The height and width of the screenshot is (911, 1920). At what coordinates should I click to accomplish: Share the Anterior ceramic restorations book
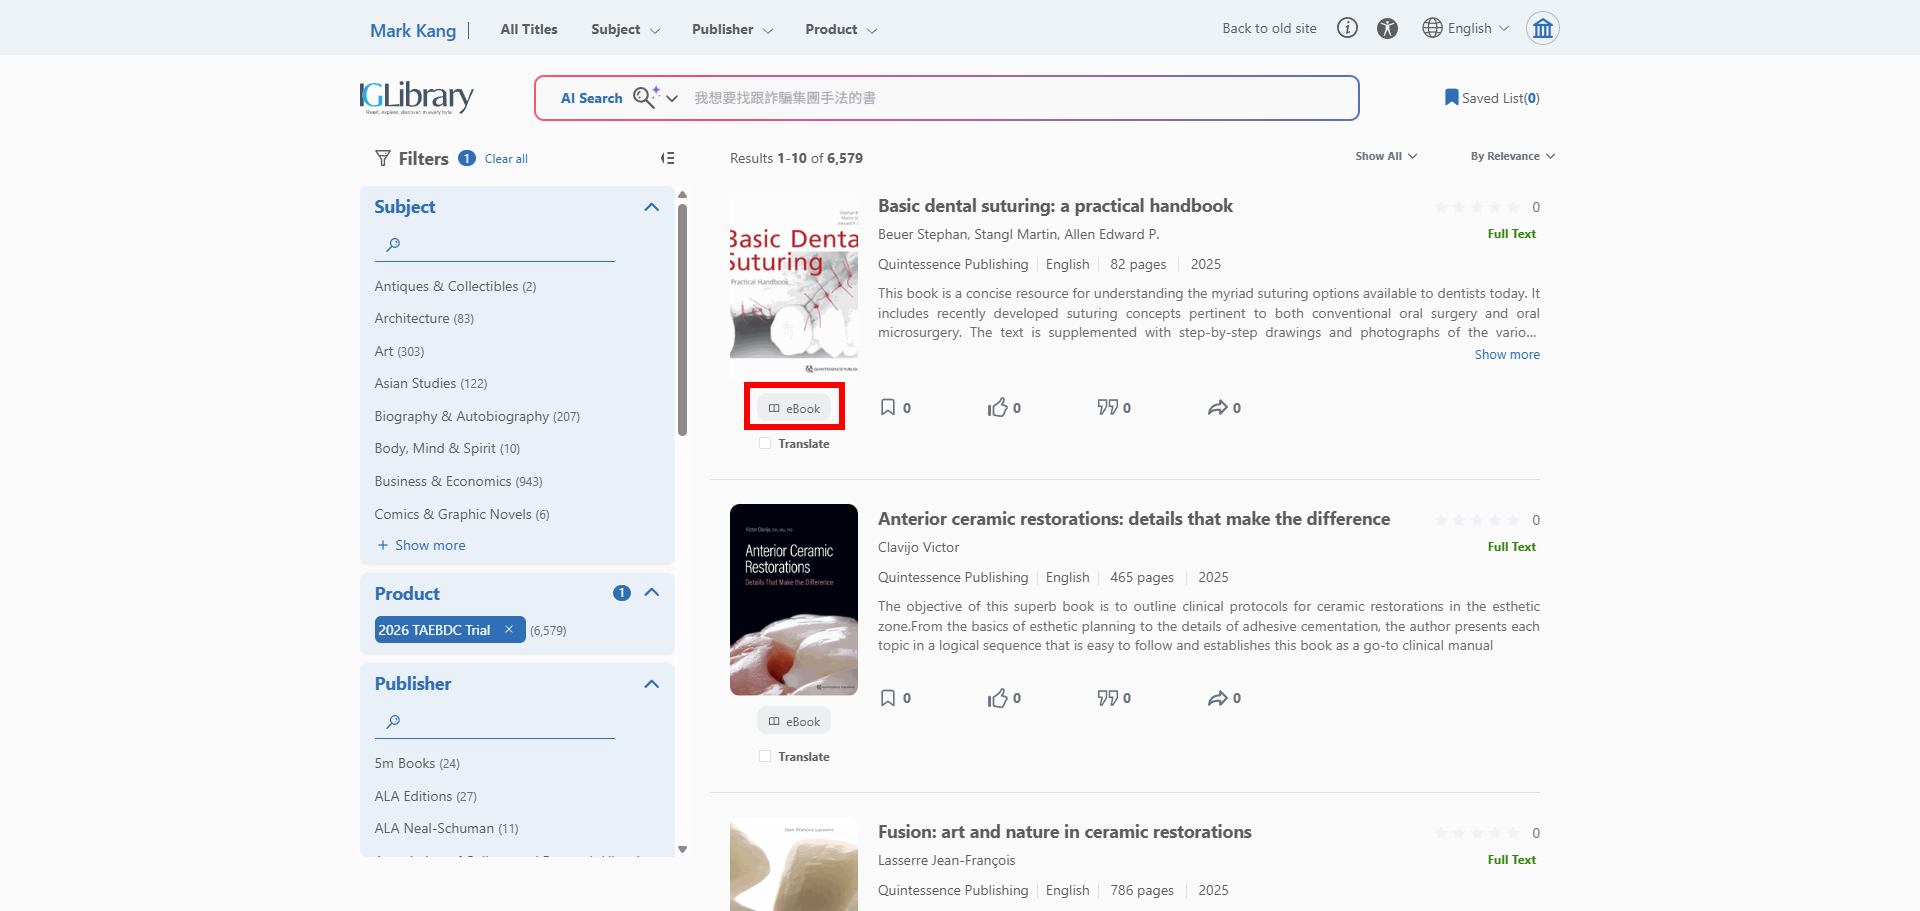coord(1217,698)
